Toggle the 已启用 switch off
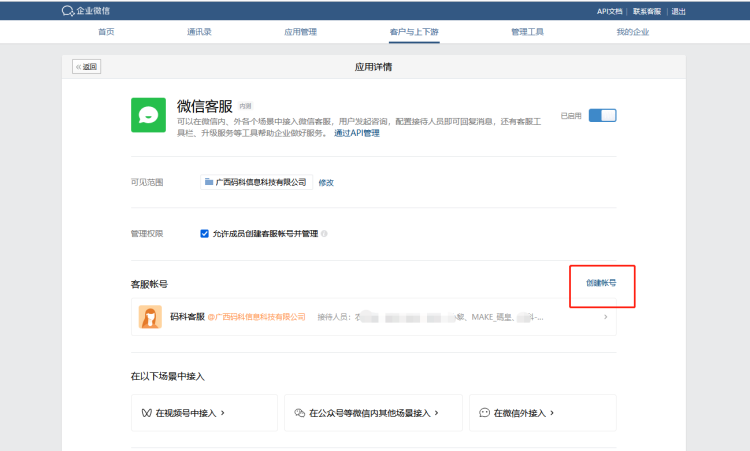 (x=602, y=115)
